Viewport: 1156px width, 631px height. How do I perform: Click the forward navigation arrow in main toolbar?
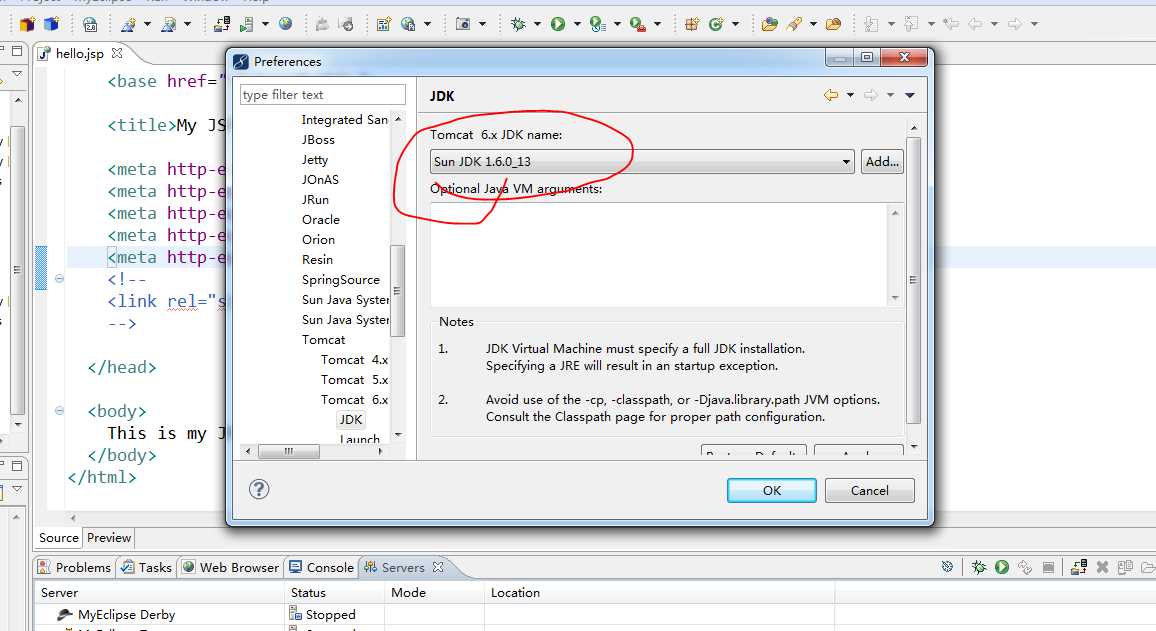1015,24
